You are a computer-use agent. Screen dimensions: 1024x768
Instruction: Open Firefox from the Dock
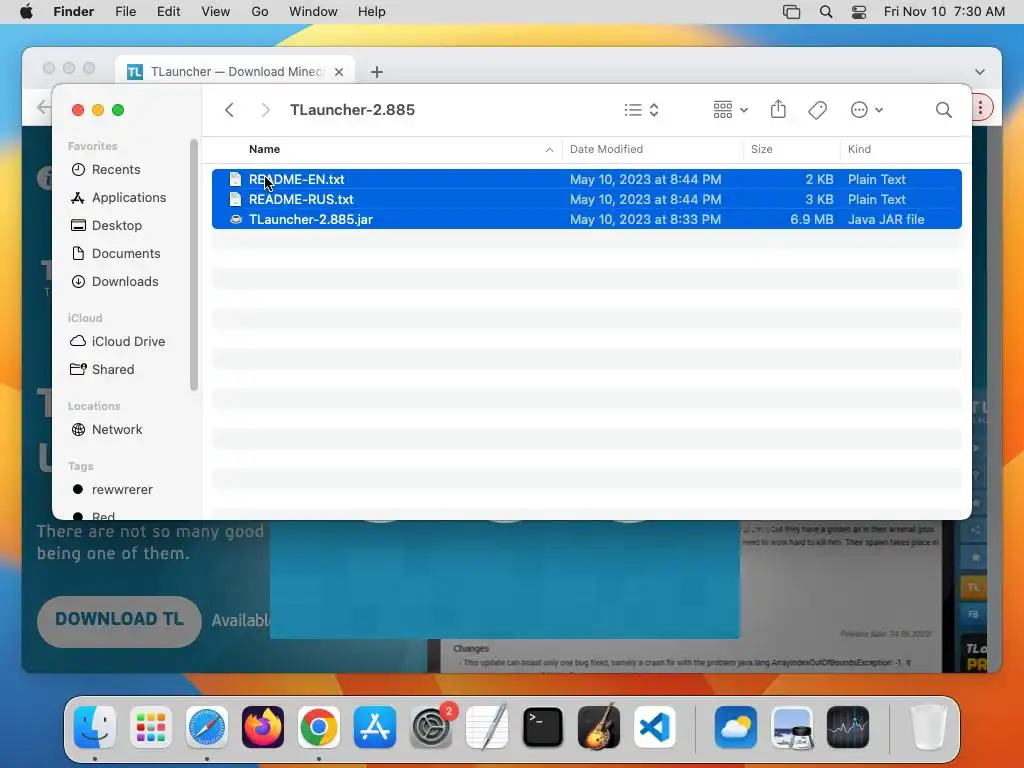263,727
